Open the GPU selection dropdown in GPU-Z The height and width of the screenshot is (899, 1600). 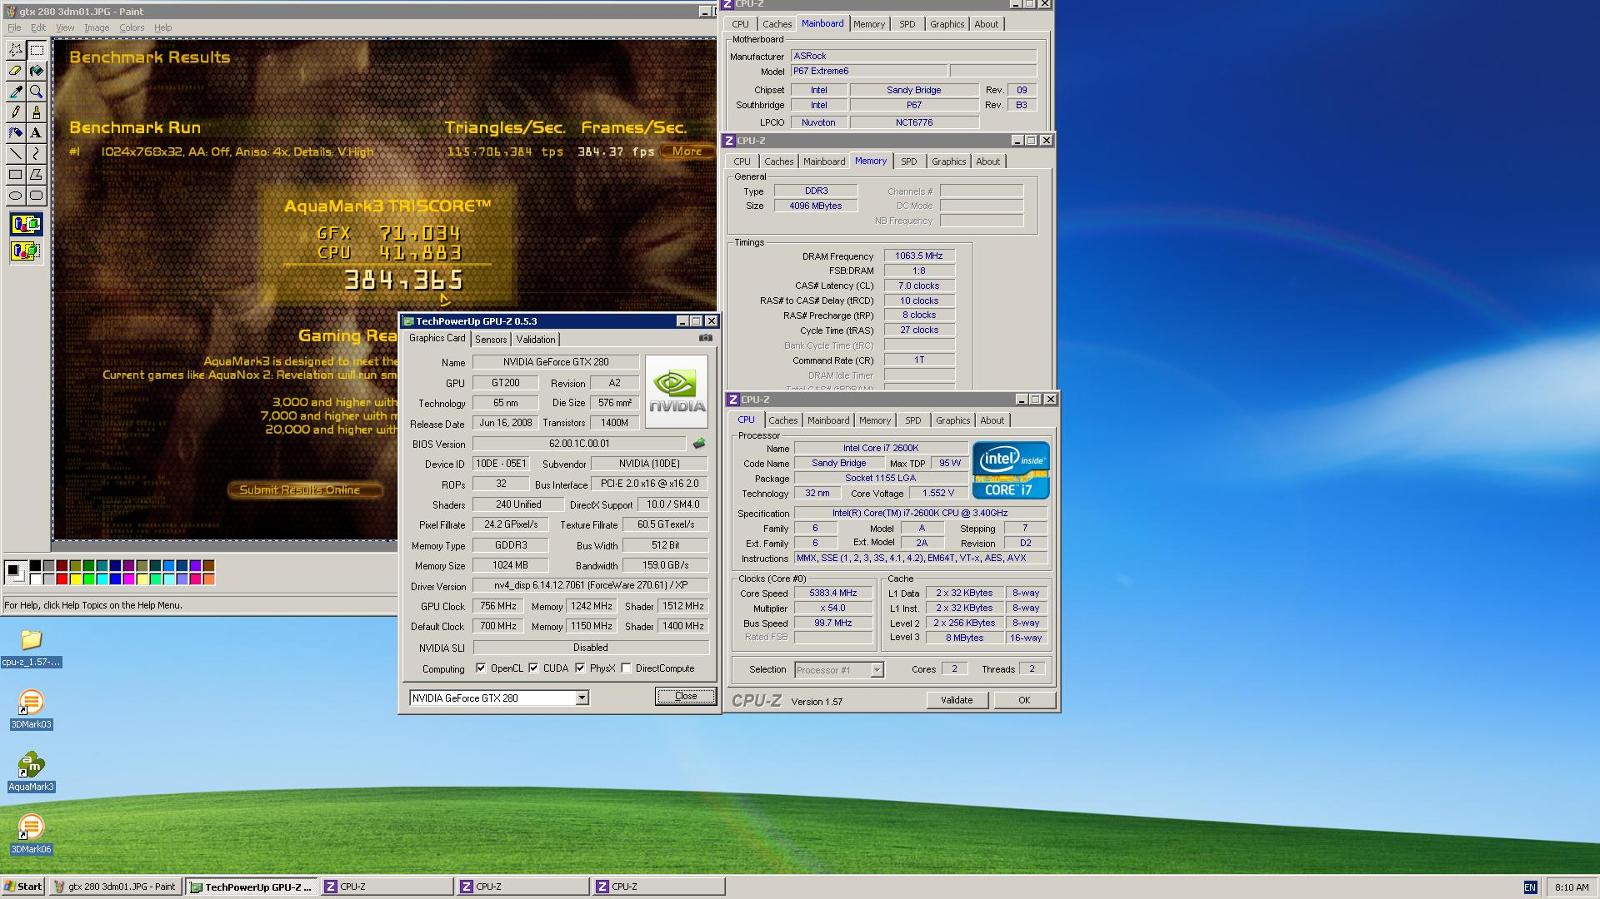582,698
